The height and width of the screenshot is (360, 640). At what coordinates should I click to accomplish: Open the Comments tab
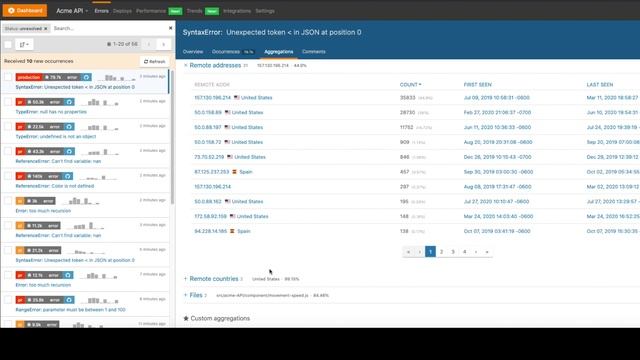tap(314, 52)
